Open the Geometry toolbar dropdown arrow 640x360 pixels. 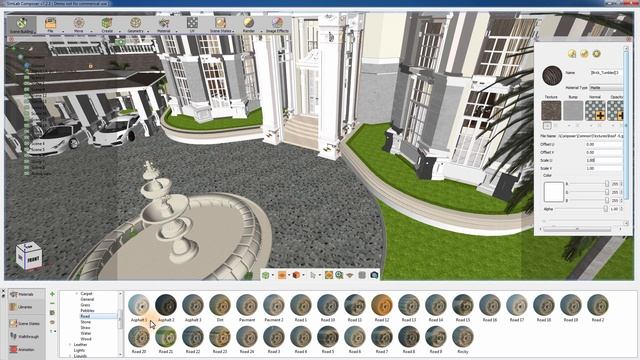pos(148,31)
